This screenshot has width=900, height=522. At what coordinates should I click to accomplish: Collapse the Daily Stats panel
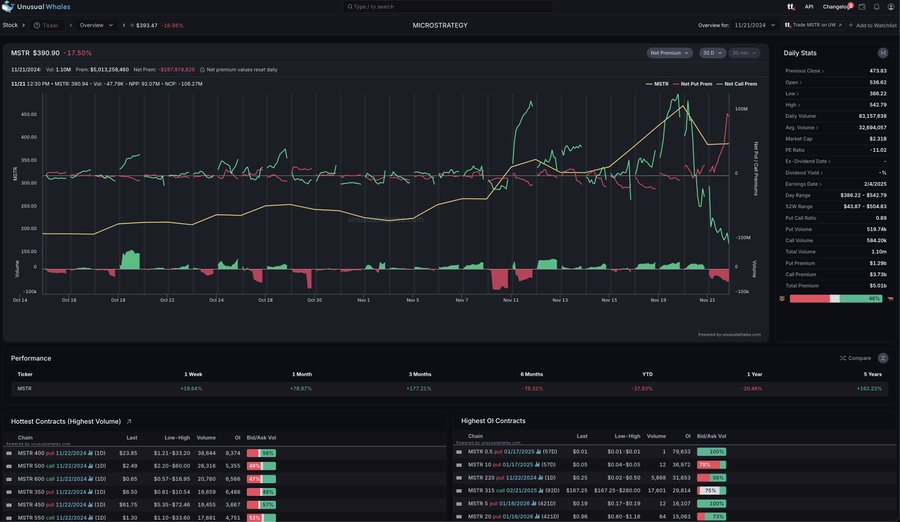pyautogui.click(x=883, y=52)
